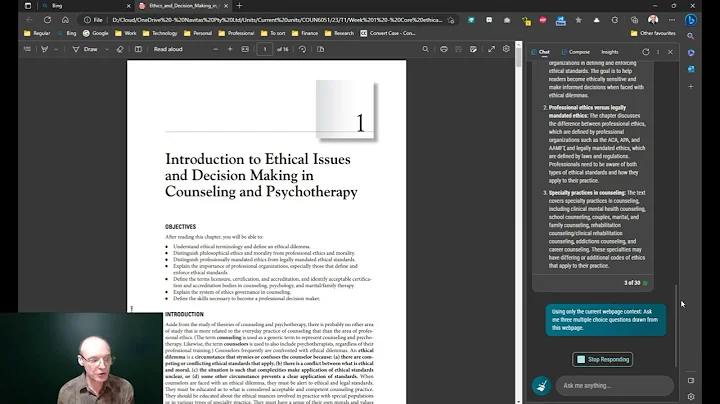Click the Save icon in PDF toolbar
720x404 pixels.
pos(458,49)
